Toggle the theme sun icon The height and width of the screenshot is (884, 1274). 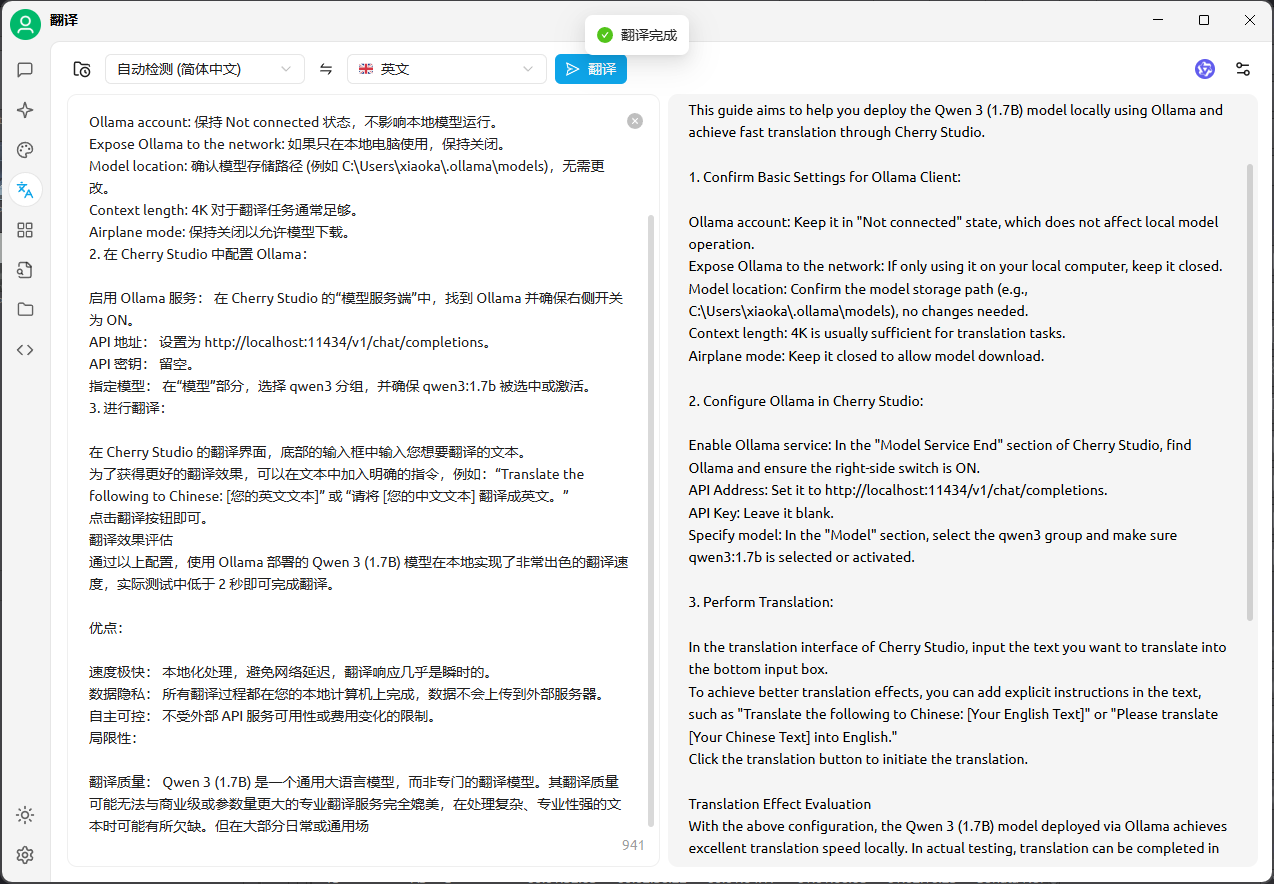(25, 815)
